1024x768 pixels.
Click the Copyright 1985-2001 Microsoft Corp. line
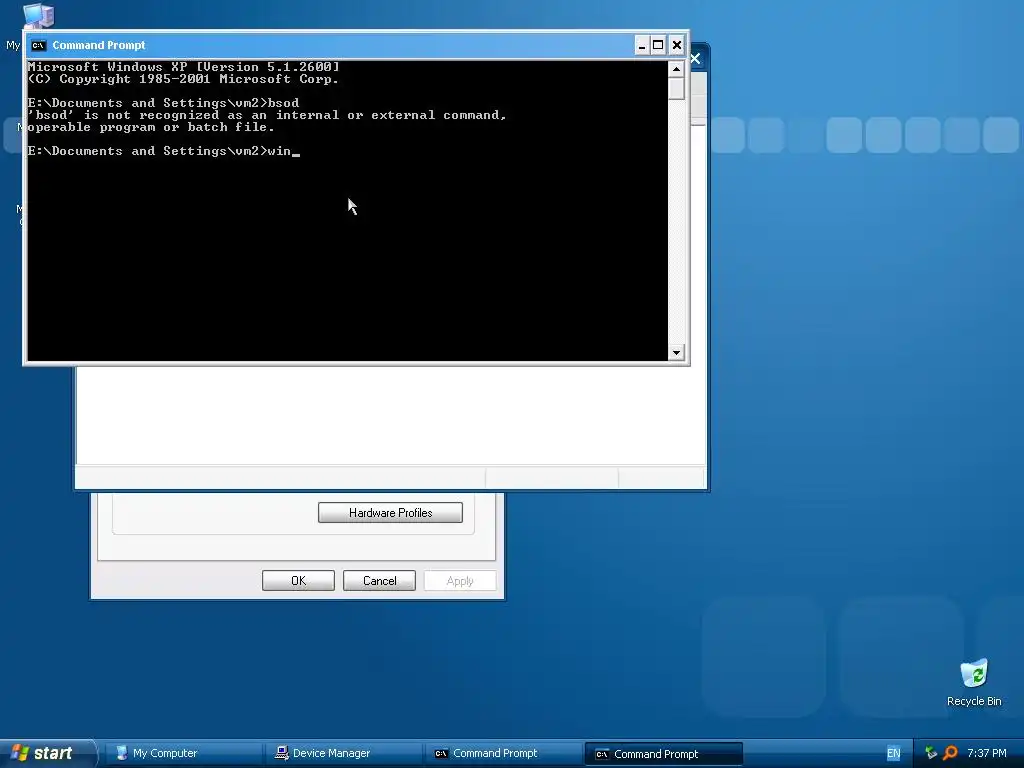[x=184, y=79]
